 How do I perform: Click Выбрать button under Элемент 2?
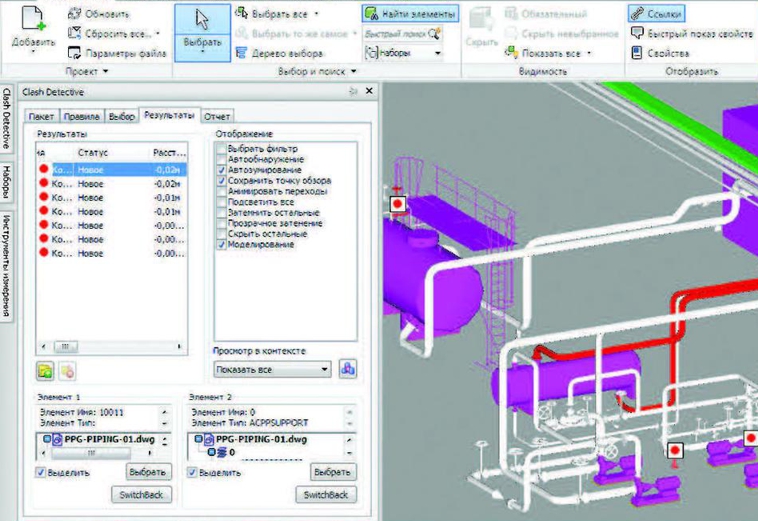331,472
